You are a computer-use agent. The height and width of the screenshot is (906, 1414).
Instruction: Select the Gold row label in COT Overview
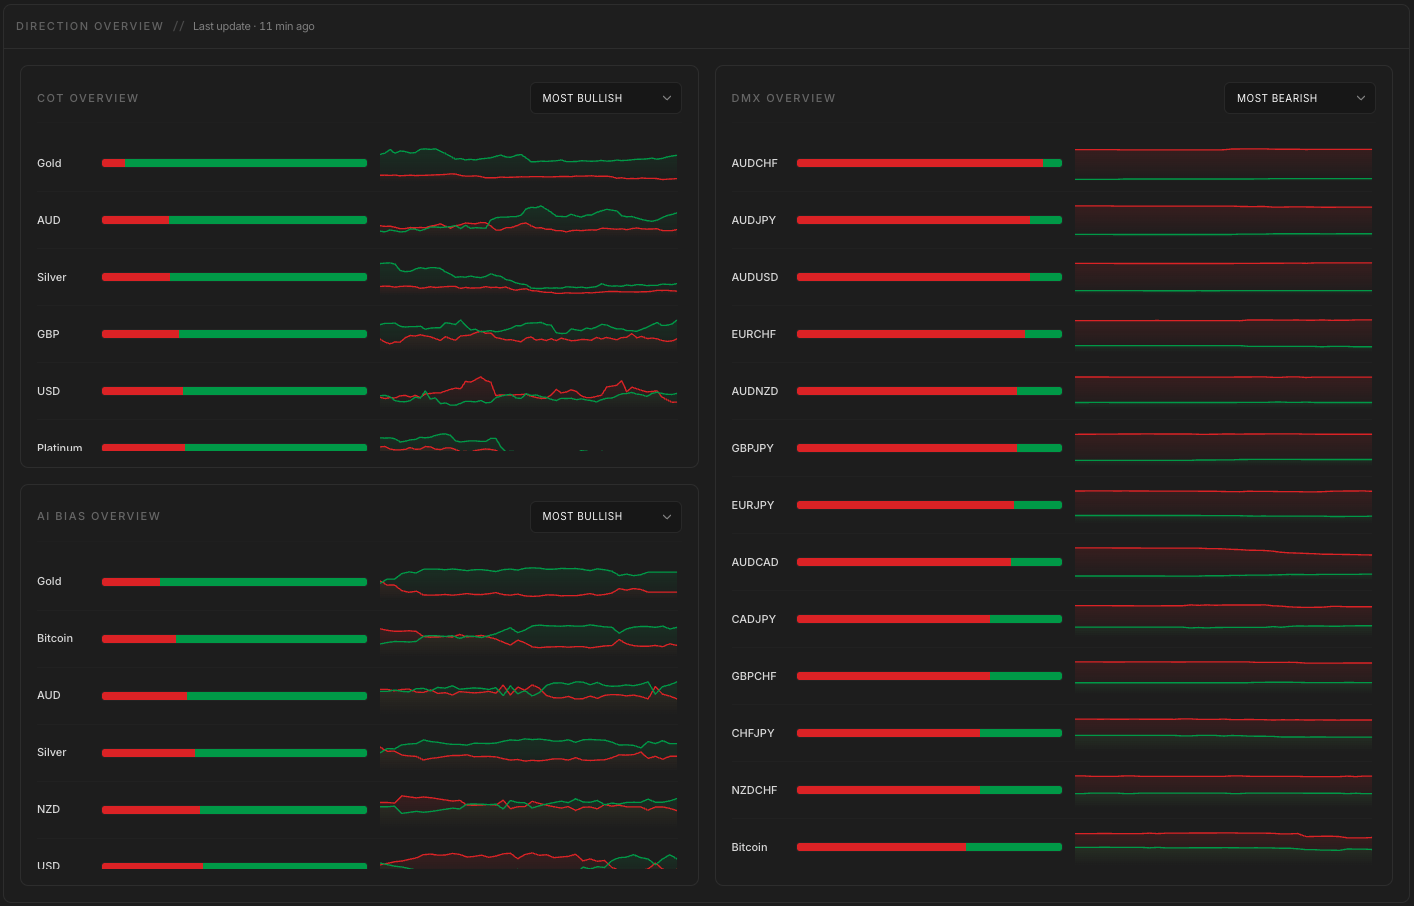coord(49,163)
